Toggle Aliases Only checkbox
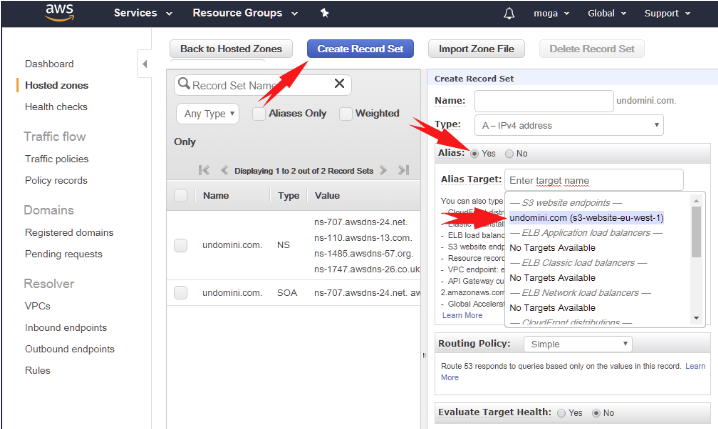Image resolution: width=718 pixels, height=429 pixels. pyautogui.click(x=259, y=114)
